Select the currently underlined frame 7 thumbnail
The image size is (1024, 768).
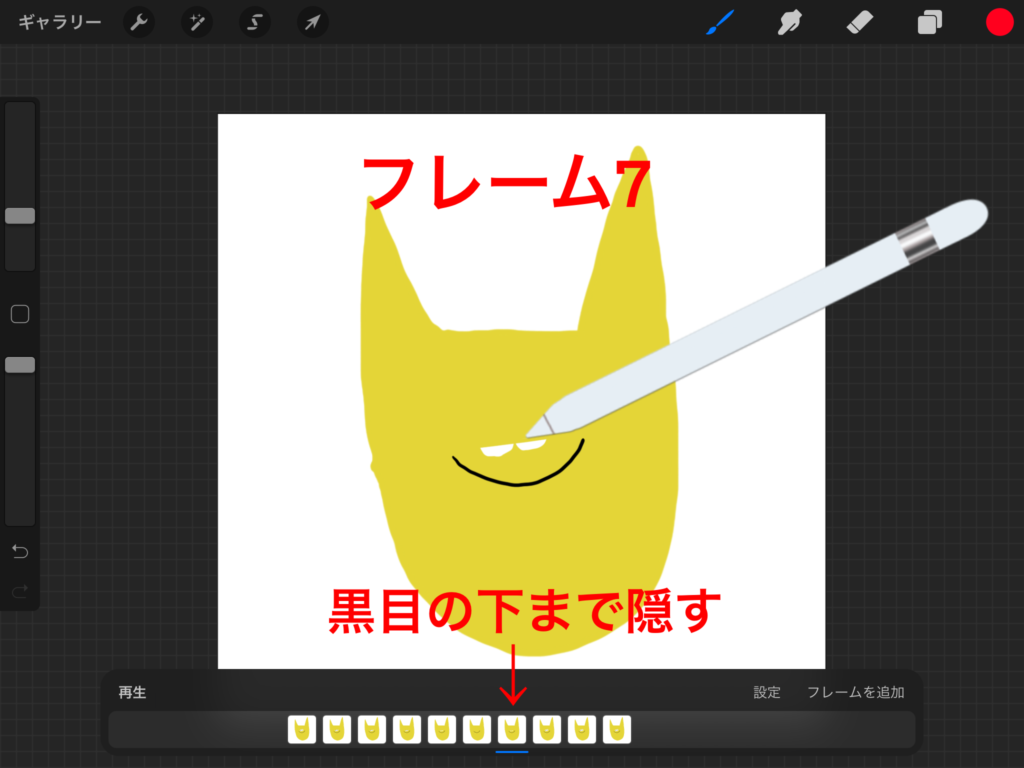tap(512, 730)
